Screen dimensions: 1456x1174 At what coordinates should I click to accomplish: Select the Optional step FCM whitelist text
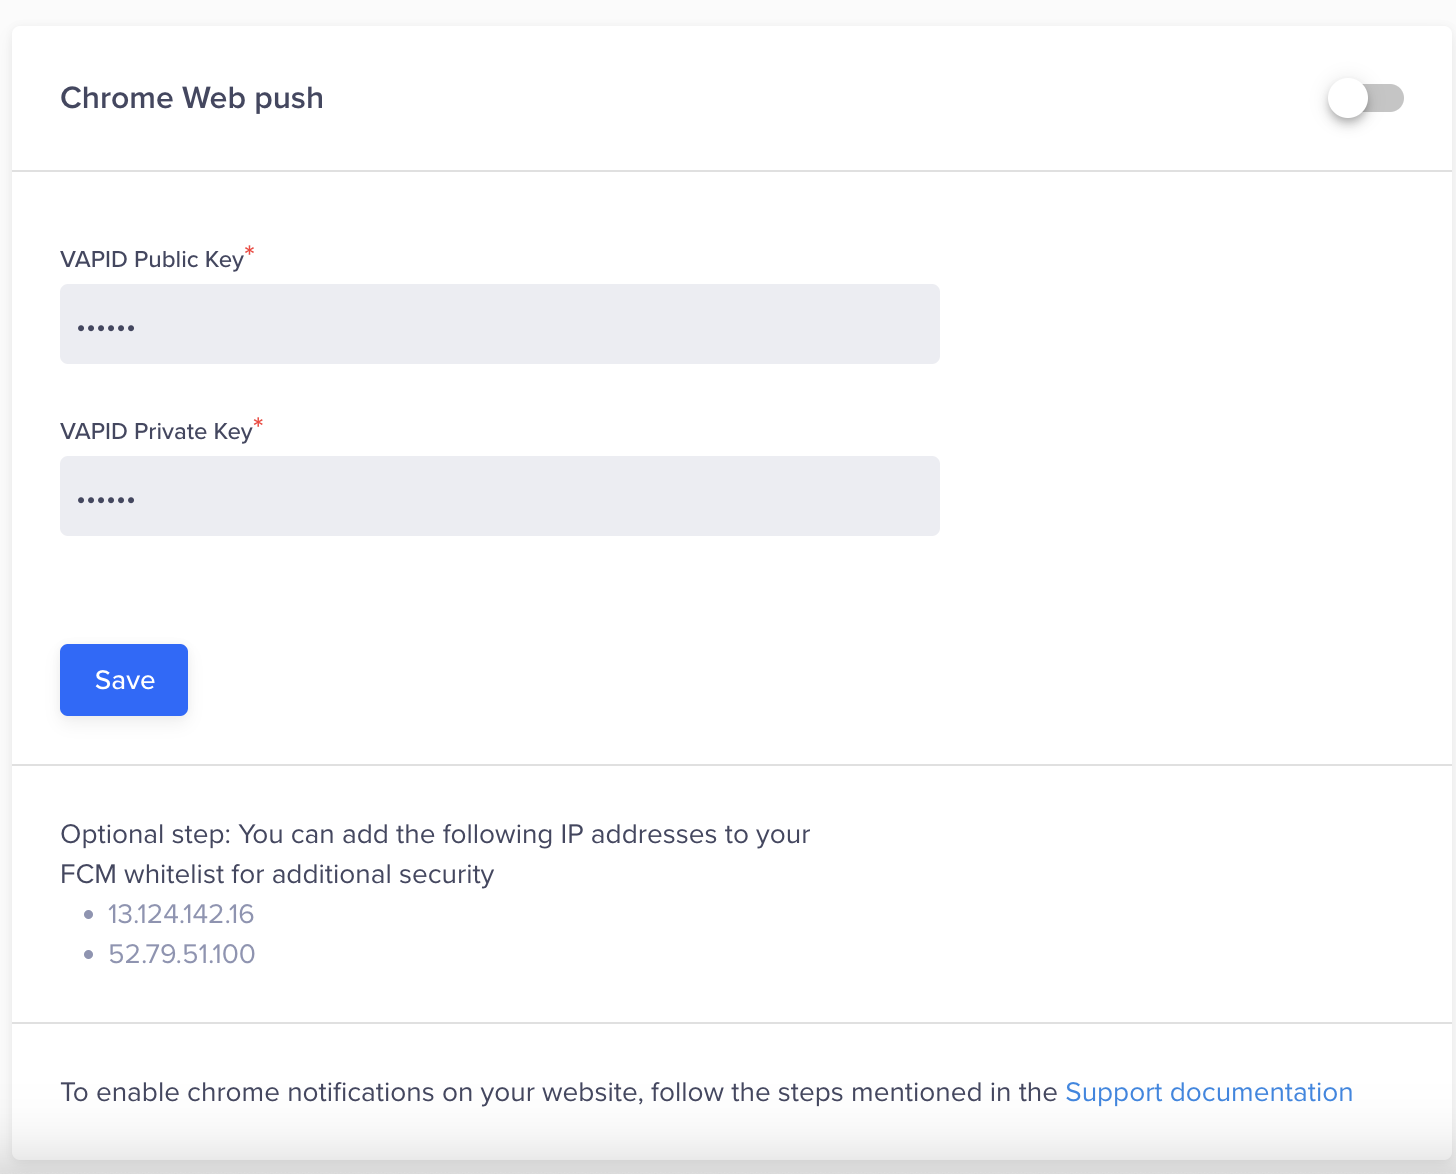435,854
